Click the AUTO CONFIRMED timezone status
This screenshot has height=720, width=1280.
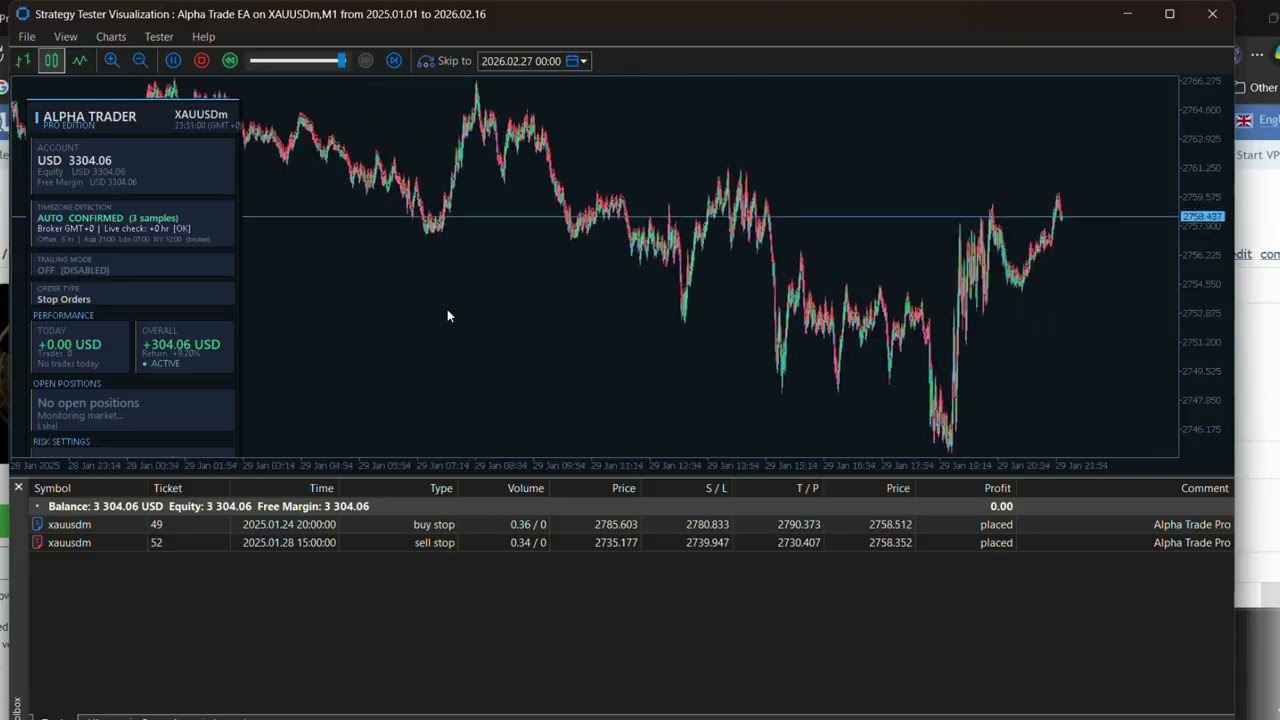107,218
